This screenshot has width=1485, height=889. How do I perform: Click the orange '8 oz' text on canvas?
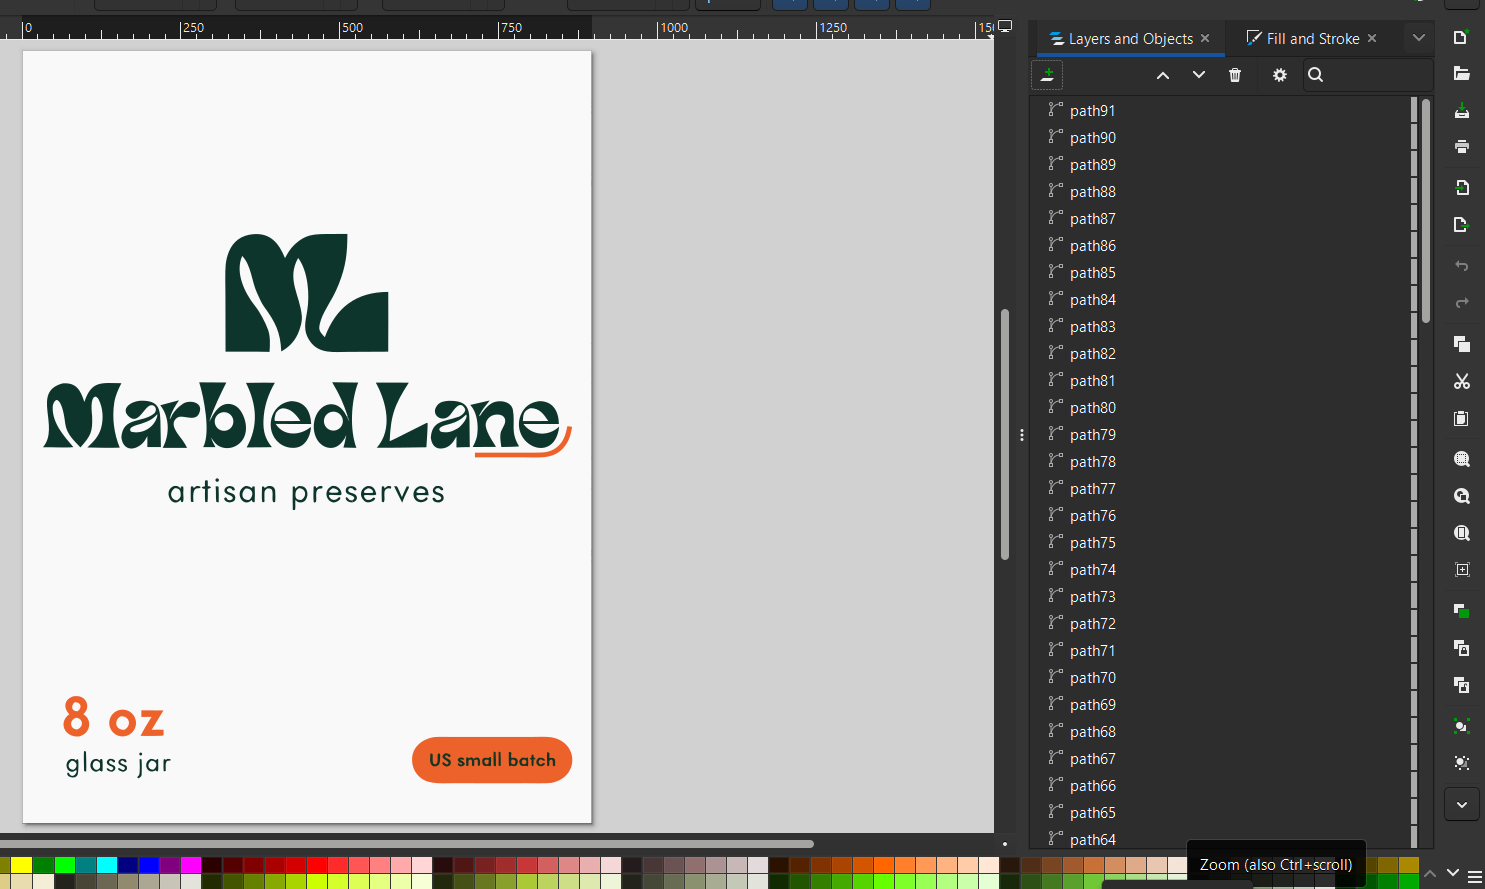click(x=113, y=717)
